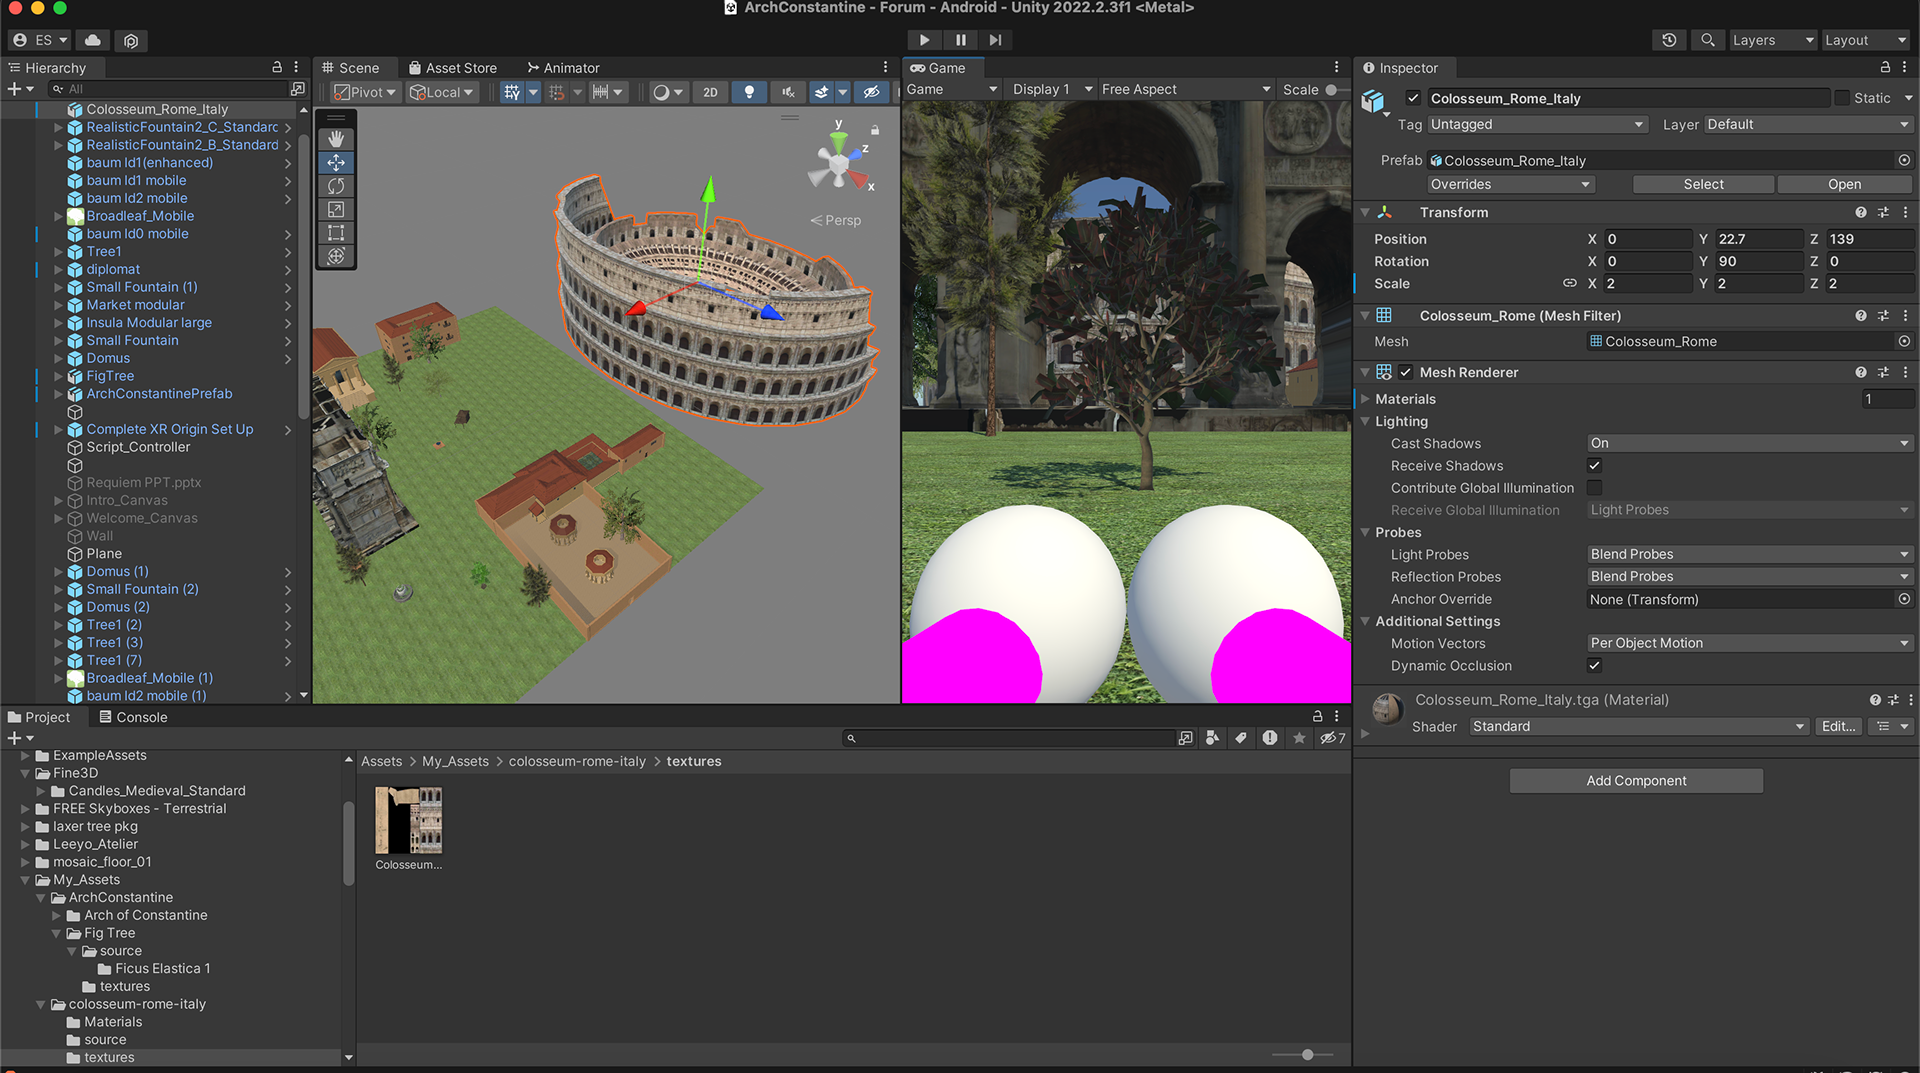Open the Undo History icon
This screenshot has height=1073, width=1920.
1669,40
